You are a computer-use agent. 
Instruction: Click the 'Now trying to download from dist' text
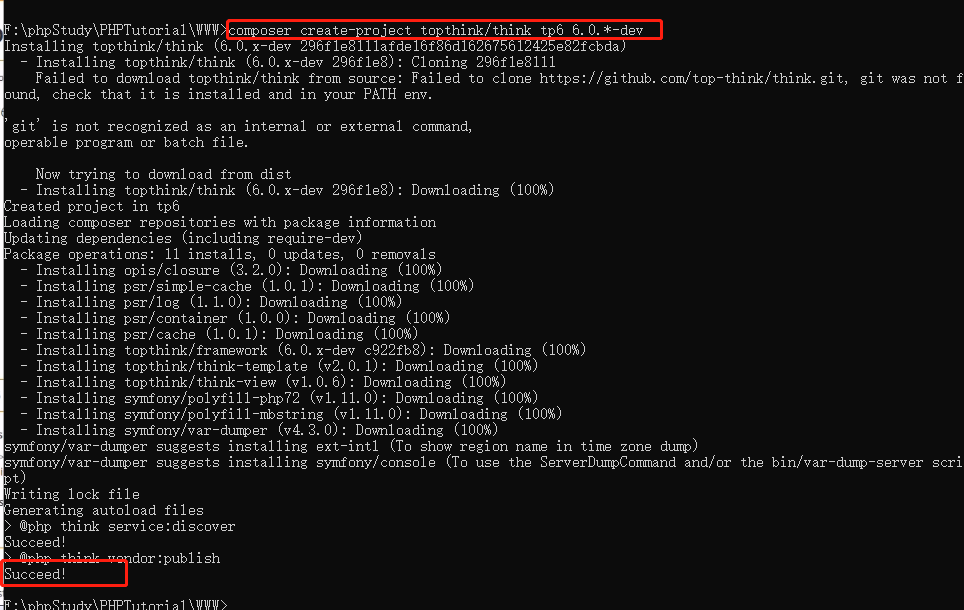164,175
